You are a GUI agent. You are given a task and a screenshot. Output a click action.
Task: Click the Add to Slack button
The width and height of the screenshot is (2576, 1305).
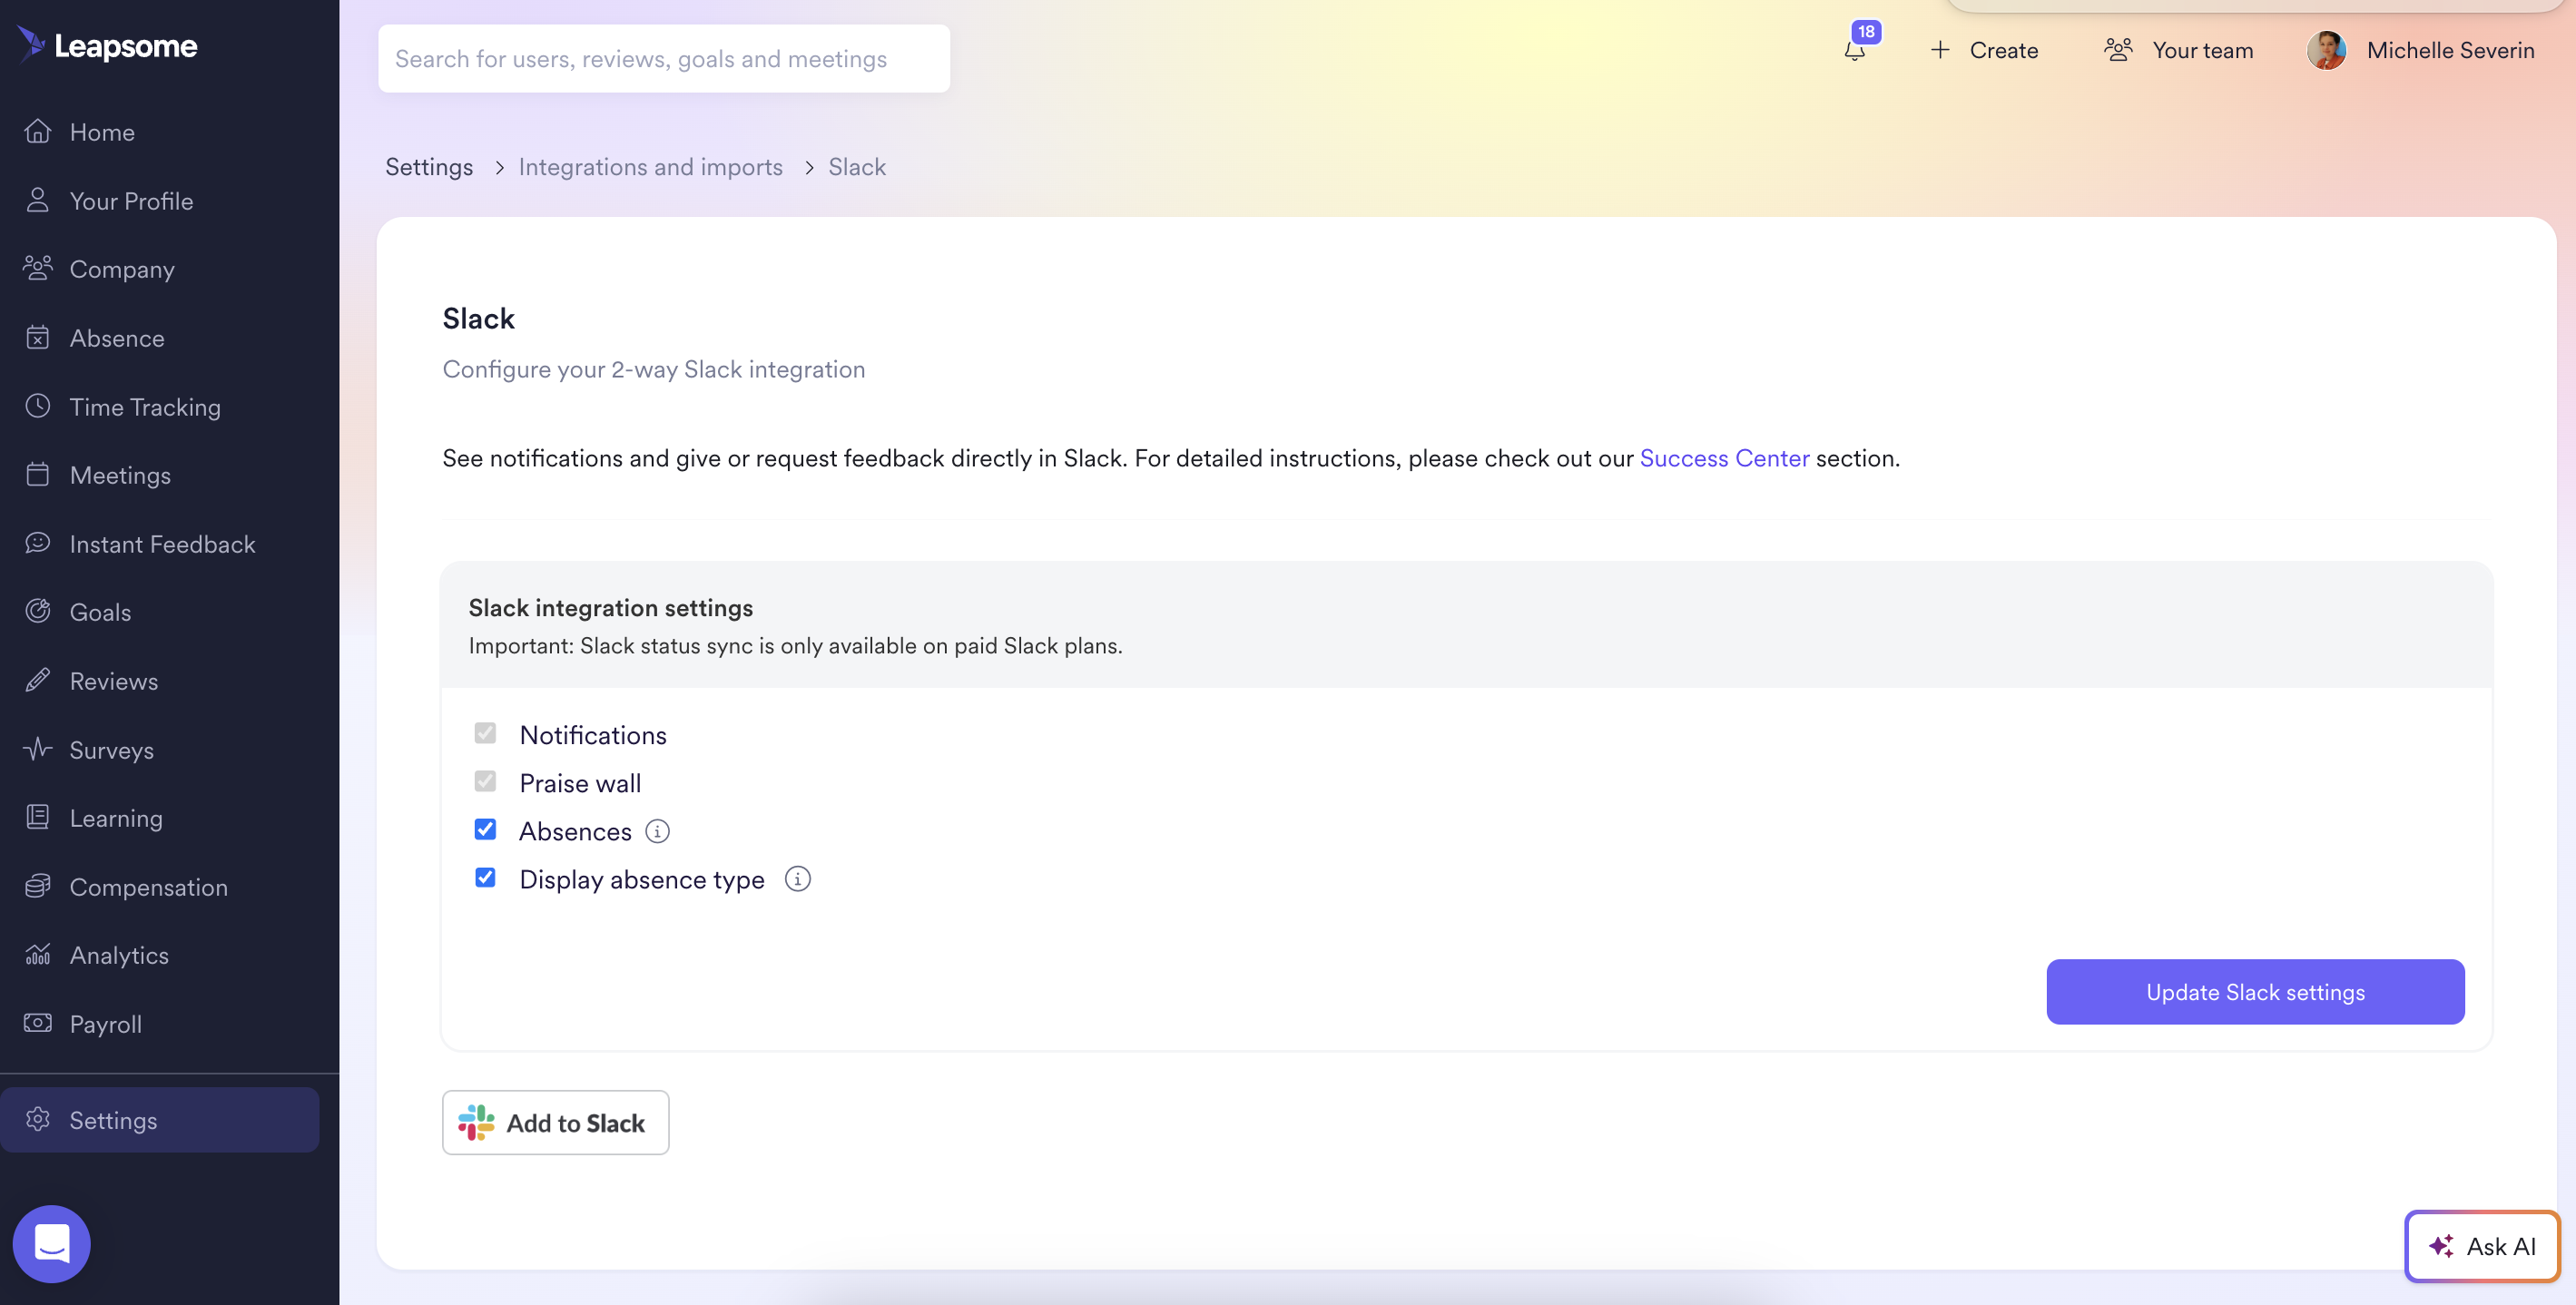(556, 1123)
